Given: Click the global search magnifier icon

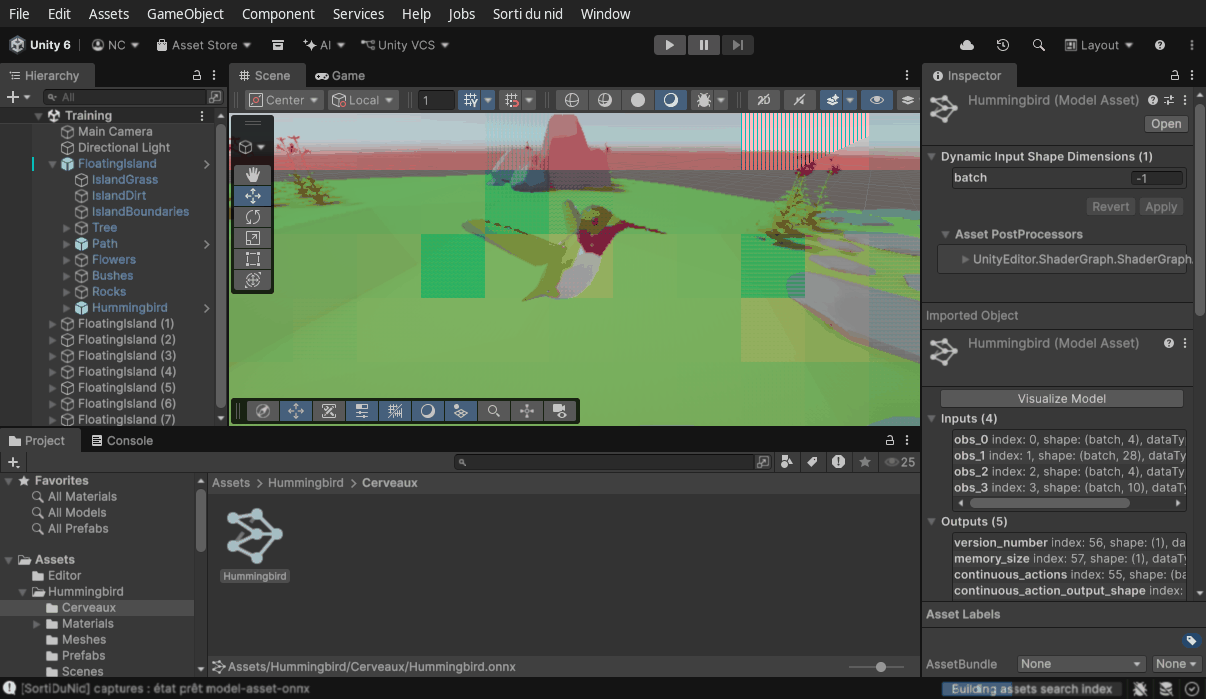Looking at the screenshot, I should tap(1039, 45).
